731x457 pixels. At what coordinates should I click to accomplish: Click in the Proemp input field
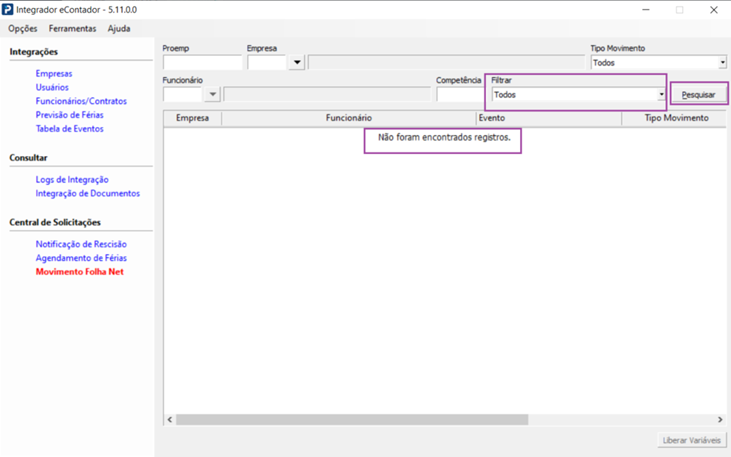click(202, 63)
